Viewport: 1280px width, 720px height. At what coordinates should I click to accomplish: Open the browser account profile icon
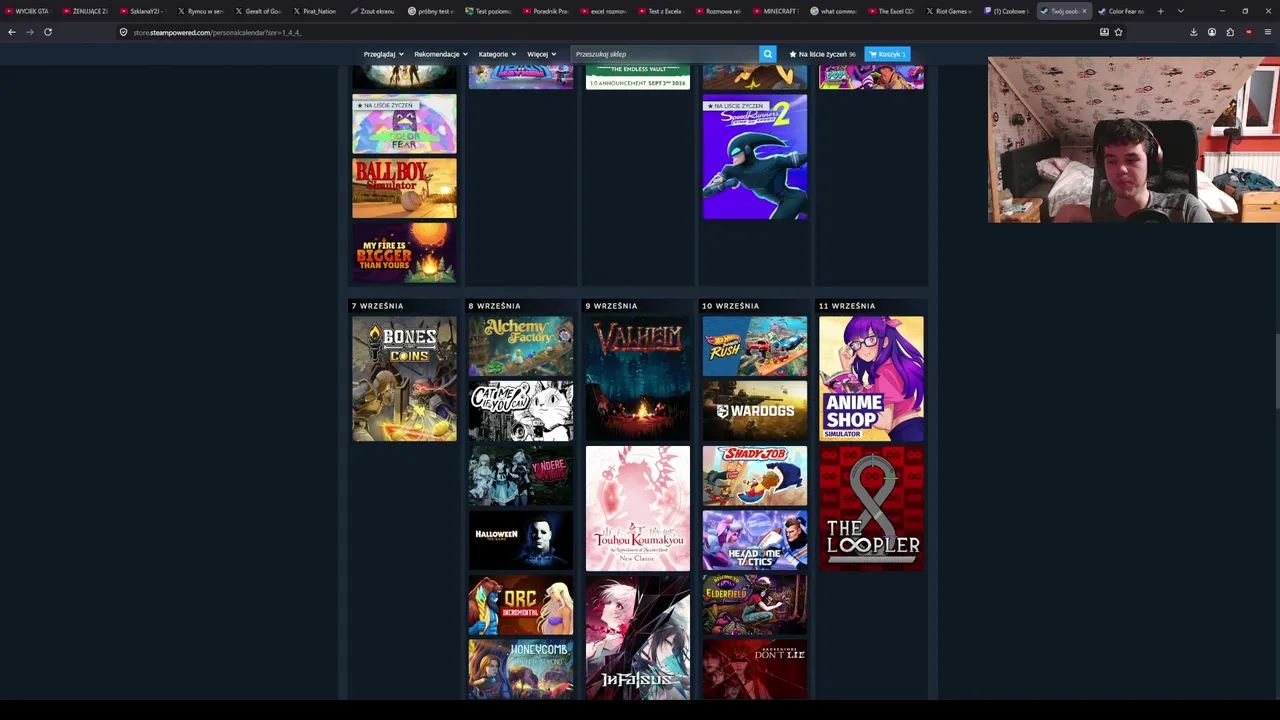click(x=1211, y=32)
